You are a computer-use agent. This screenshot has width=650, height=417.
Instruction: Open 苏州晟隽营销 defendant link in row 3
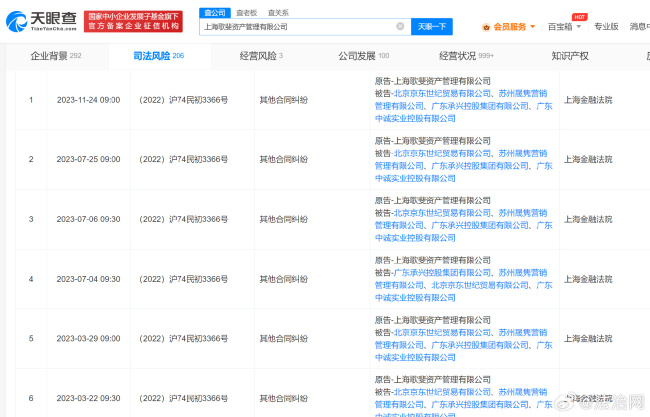[x=523, y=212]
